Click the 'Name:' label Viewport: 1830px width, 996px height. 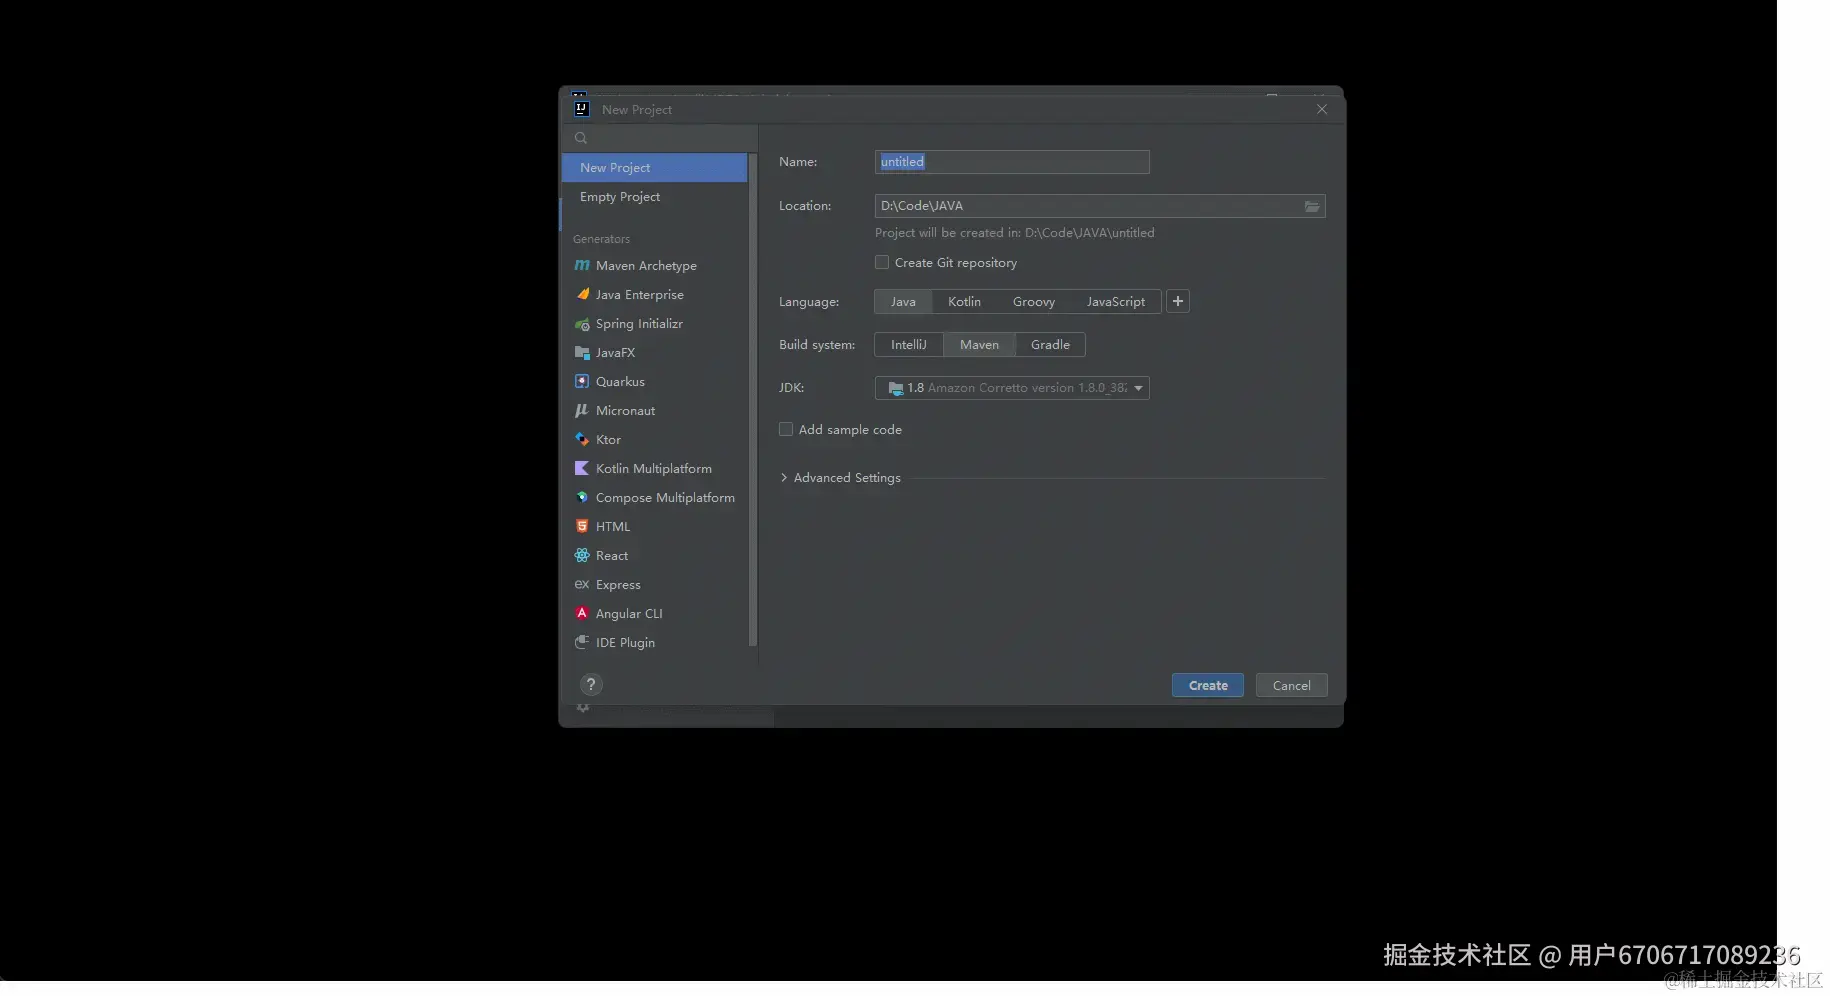798,162
